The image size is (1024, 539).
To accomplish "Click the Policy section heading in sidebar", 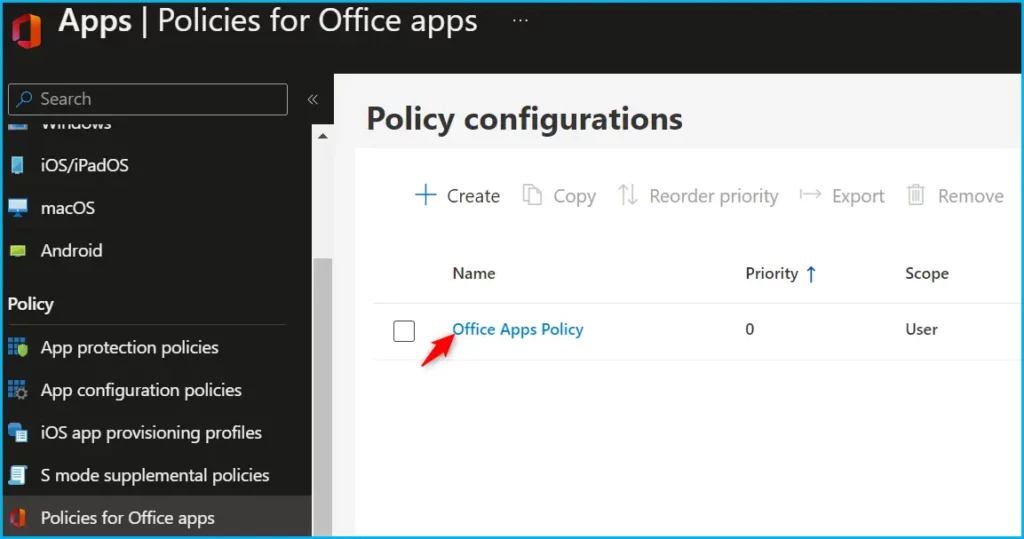I will point(31,304).
